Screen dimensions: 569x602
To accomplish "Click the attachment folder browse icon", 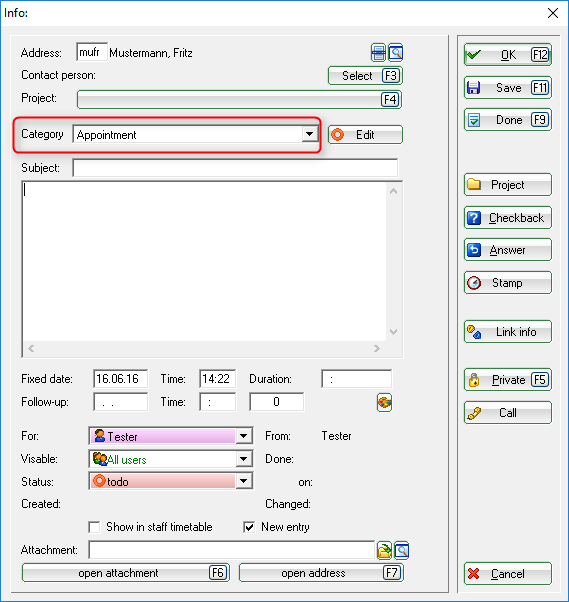I will coord(384,550).
